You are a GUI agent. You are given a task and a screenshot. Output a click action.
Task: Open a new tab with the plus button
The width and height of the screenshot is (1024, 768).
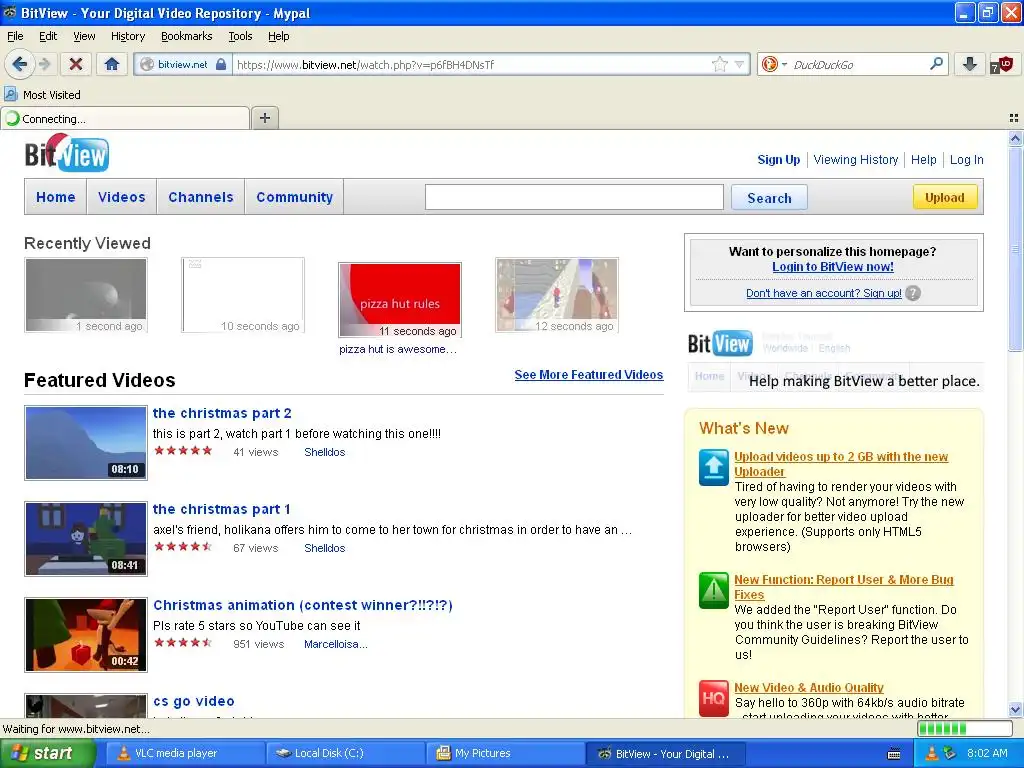(264, 118)
